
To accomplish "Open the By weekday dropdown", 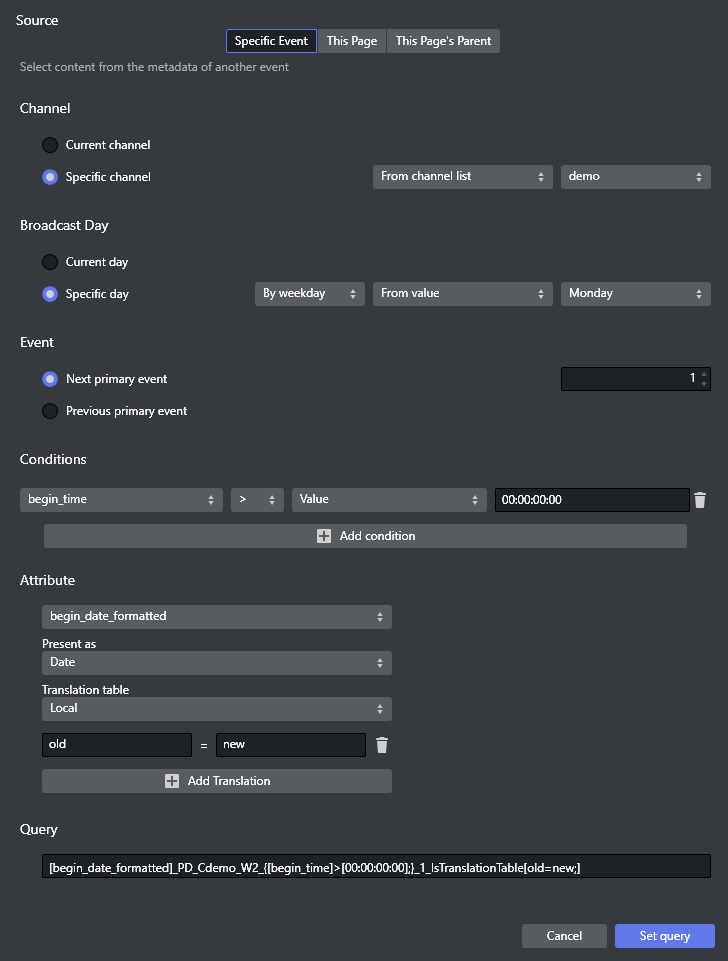I will point(309,294).
